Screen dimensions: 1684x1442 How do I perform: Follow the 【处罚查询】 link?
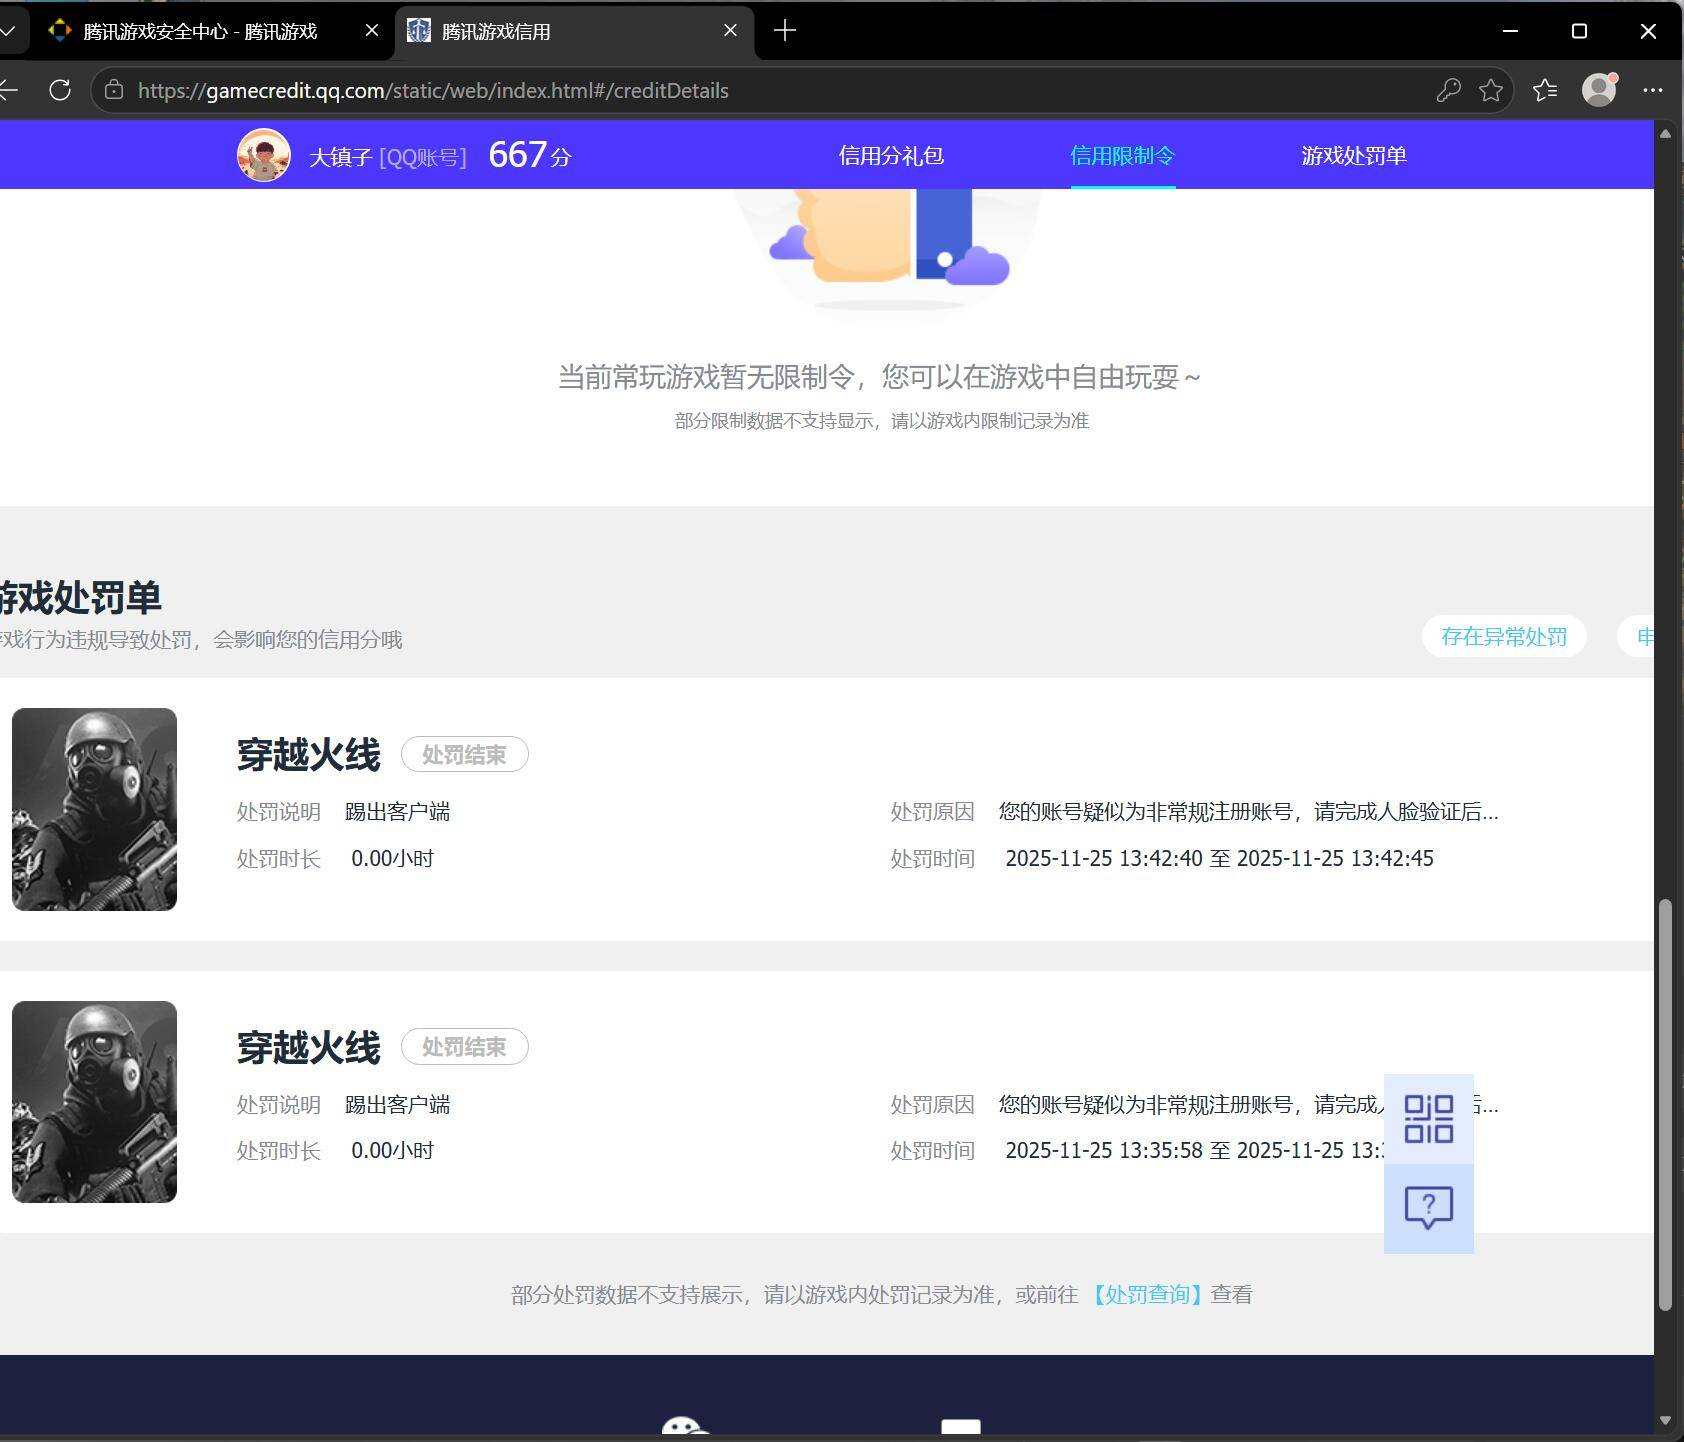coord(1147,1295)
